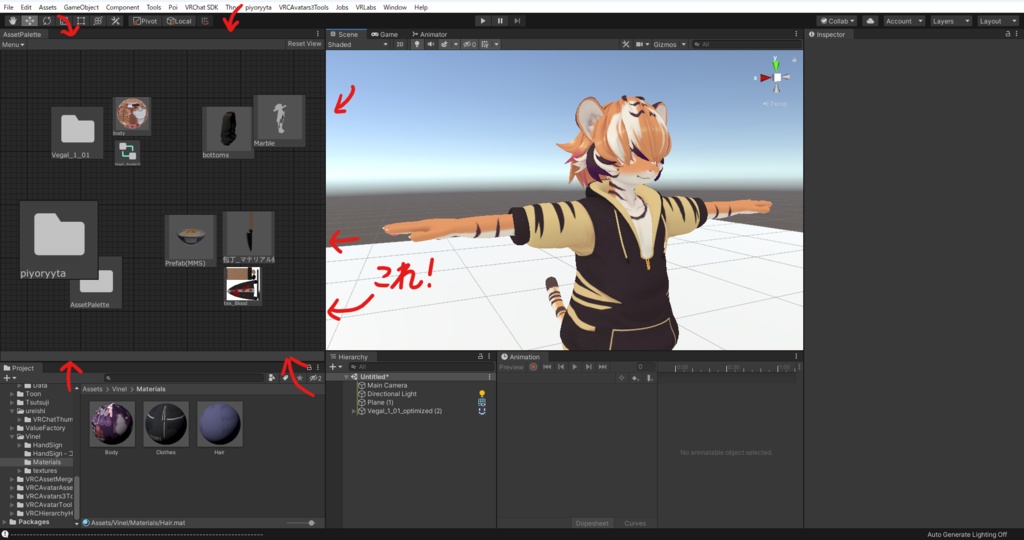Toggle scene lighting bulb icon
The height and width of the screenshot is (540, 1024).
point(417,44)
